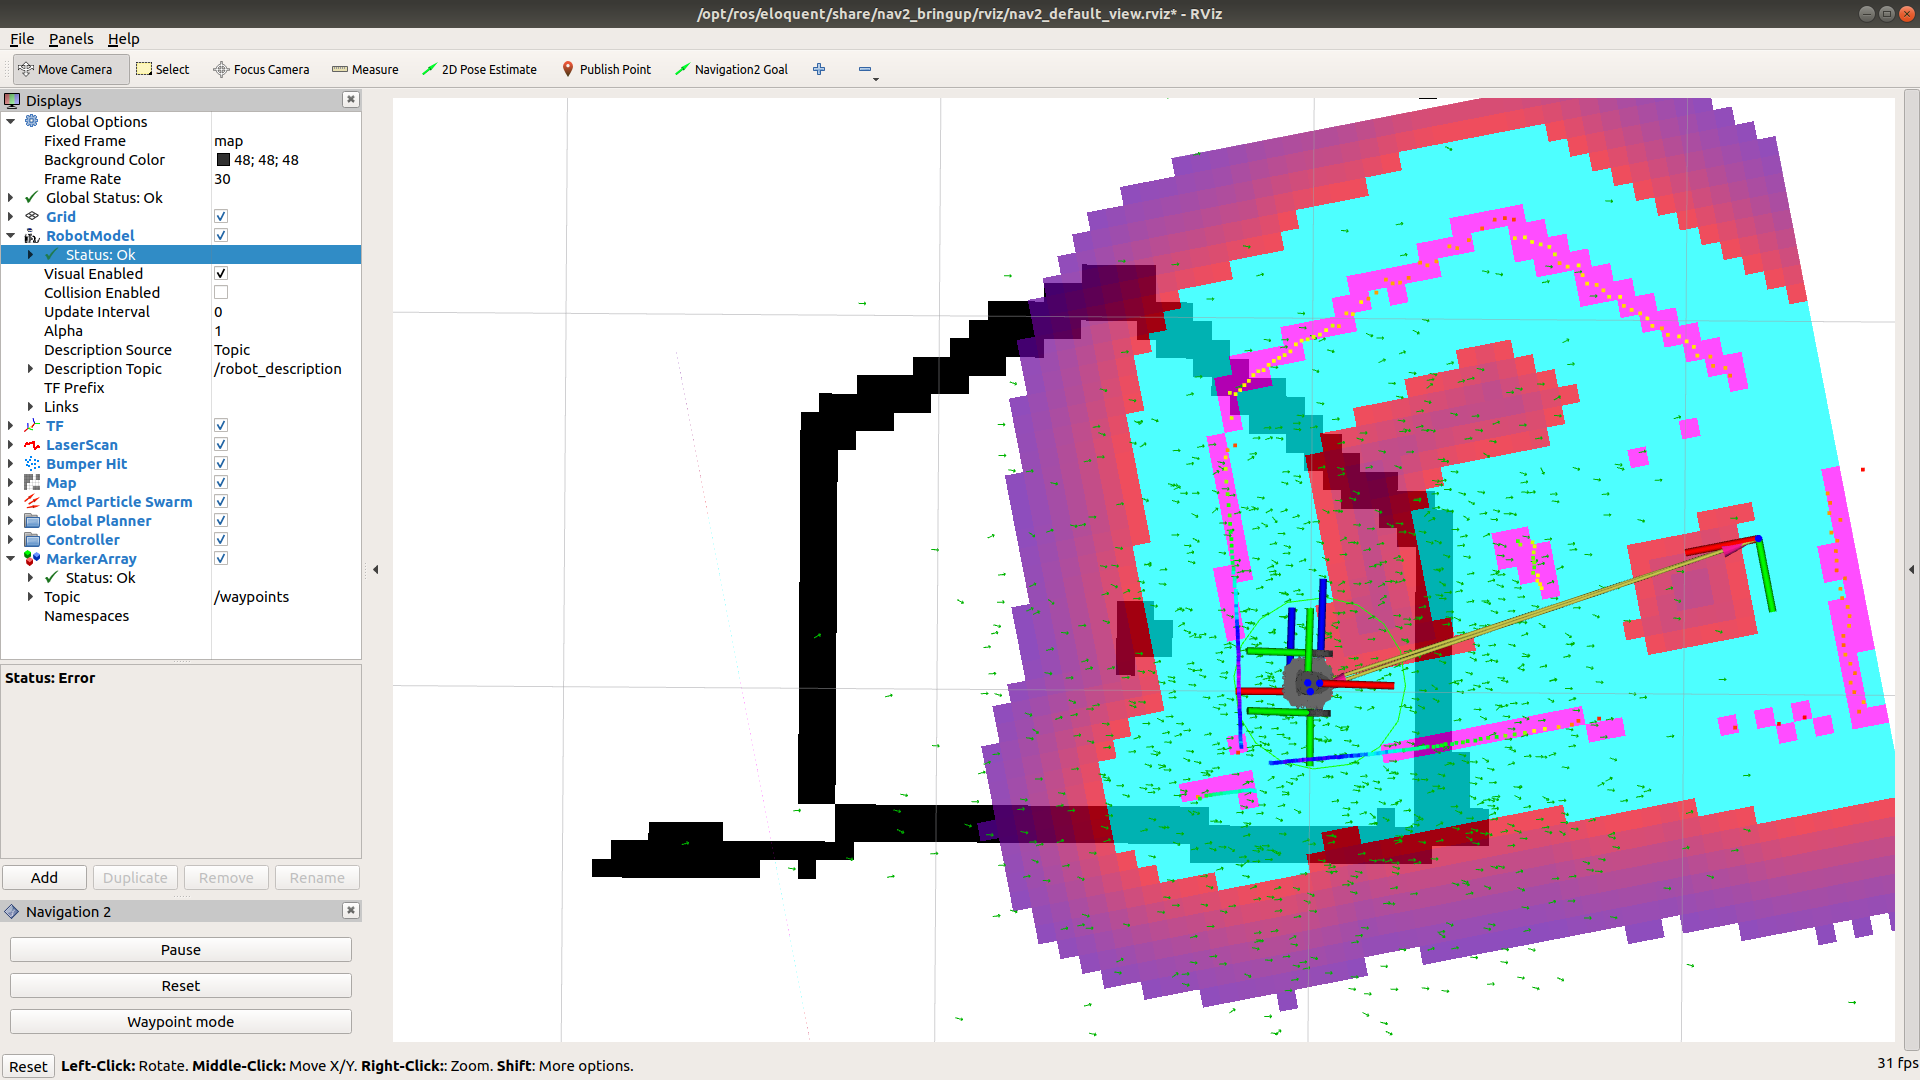Close the Navigation 2 panel
Screen dimensions: 1920x1080
point(350,910)
